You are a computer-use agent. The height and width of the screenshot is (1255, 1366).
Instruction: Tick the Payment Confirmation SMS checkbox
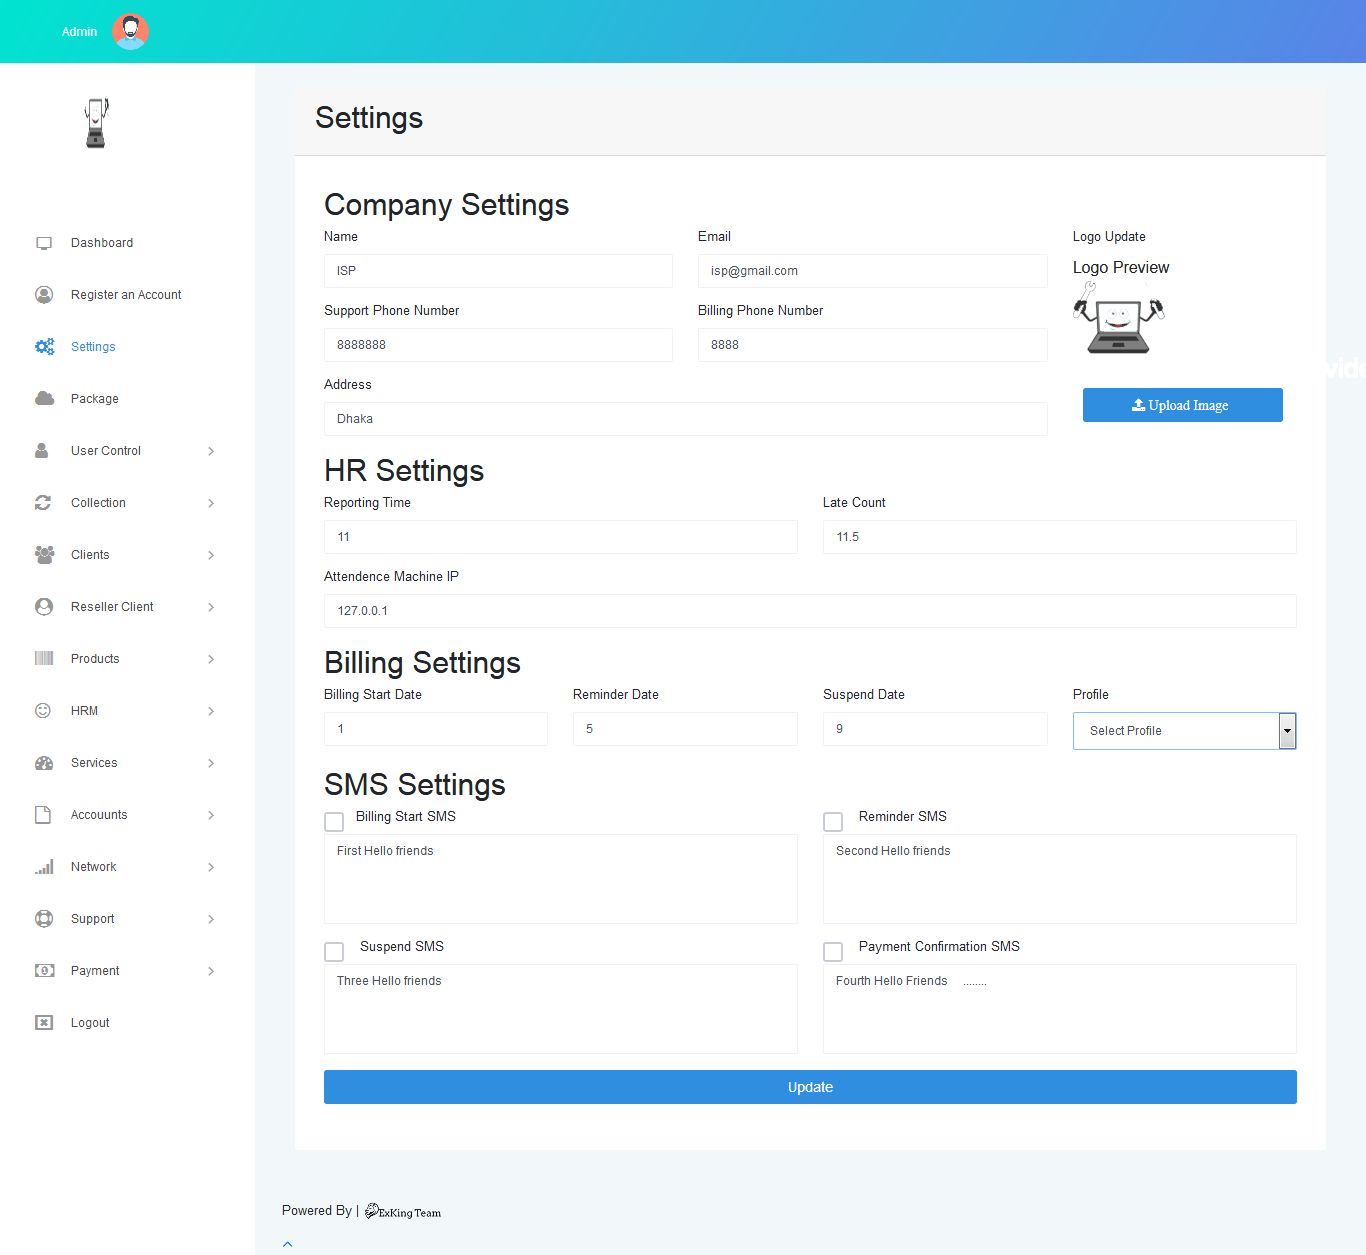pos(833,952)
